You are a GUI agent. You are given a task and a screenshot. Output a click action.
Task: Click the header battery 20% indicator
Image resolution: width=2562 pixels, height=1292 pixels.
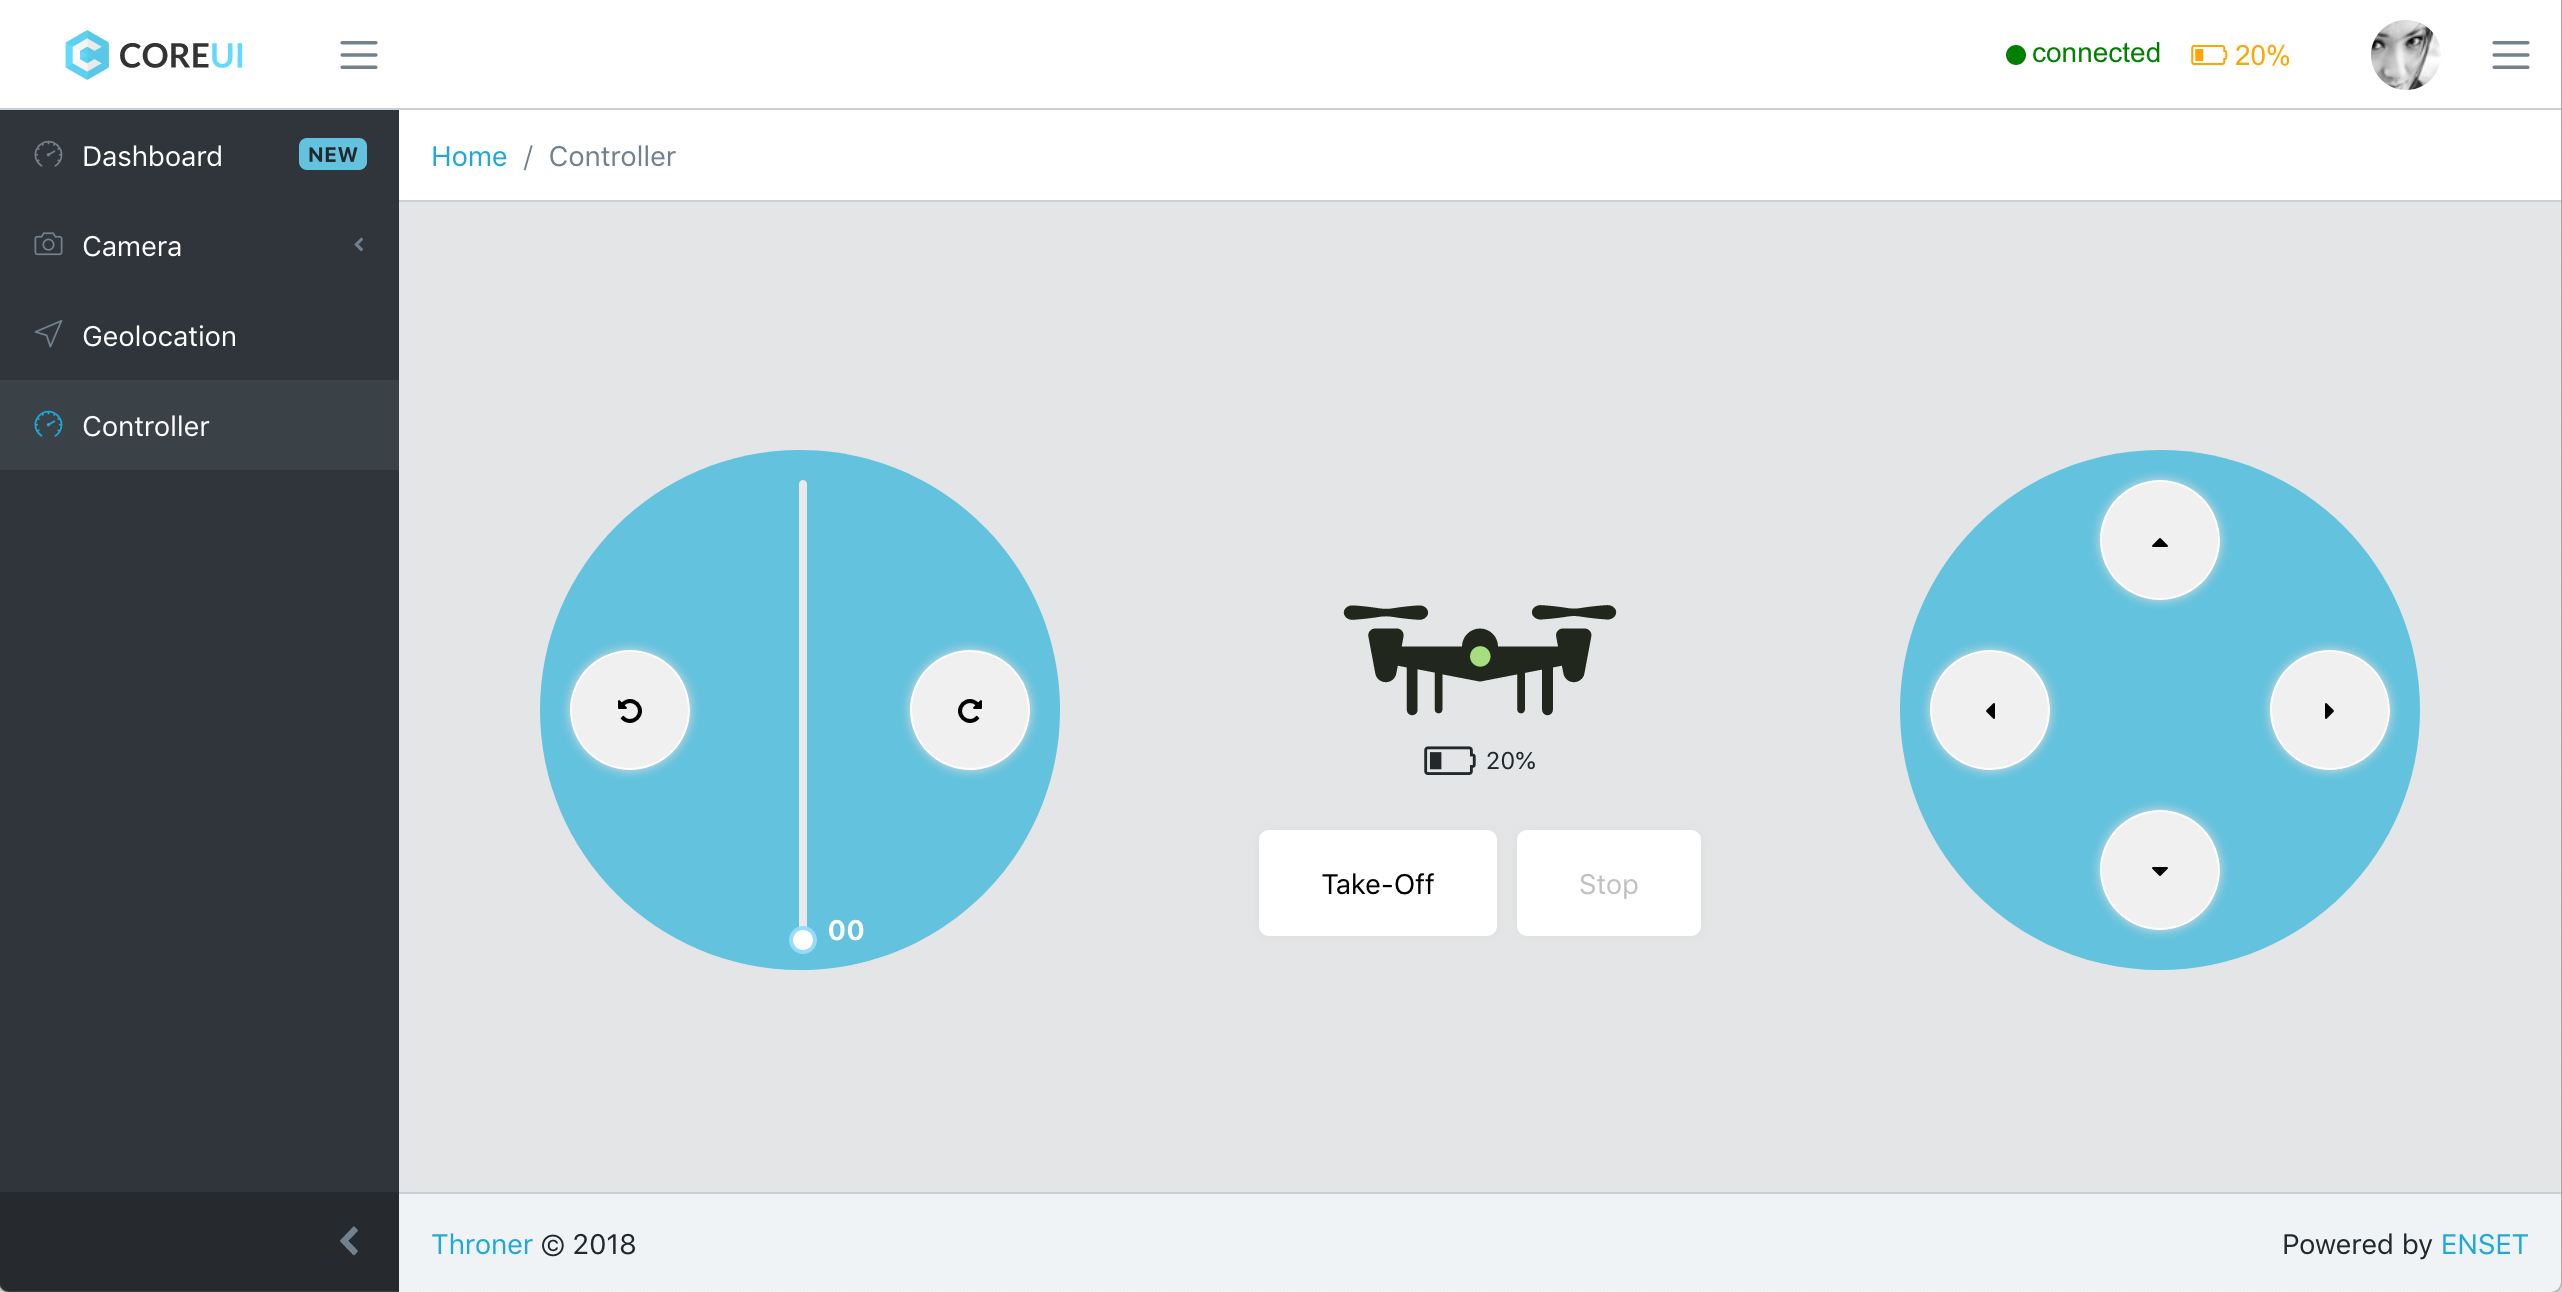click(2240, 55)
